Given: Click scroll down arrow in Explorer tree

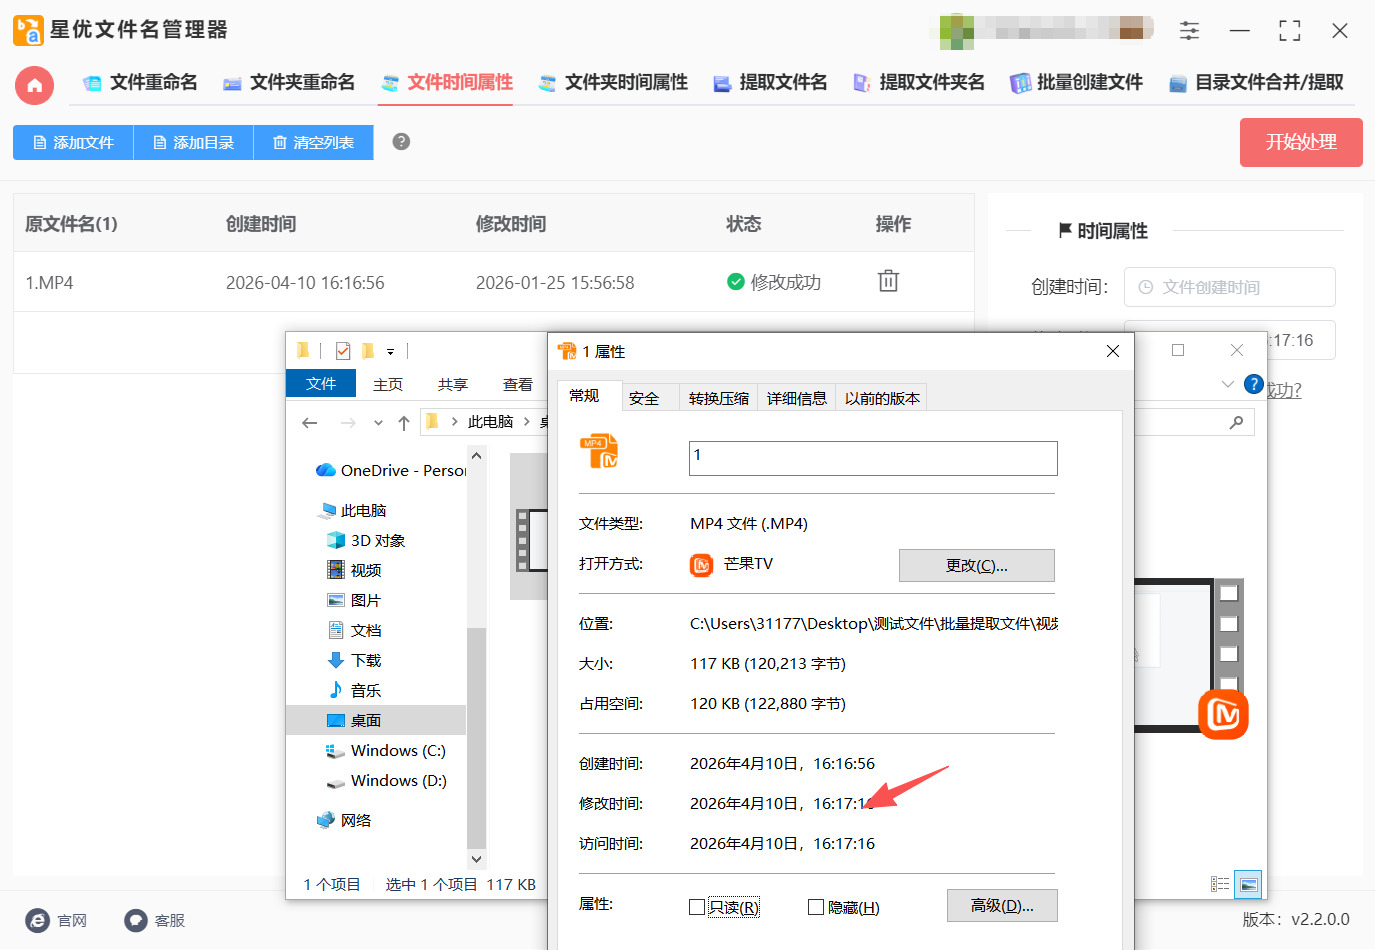Looking at the screenshot, I should (476, 859).
